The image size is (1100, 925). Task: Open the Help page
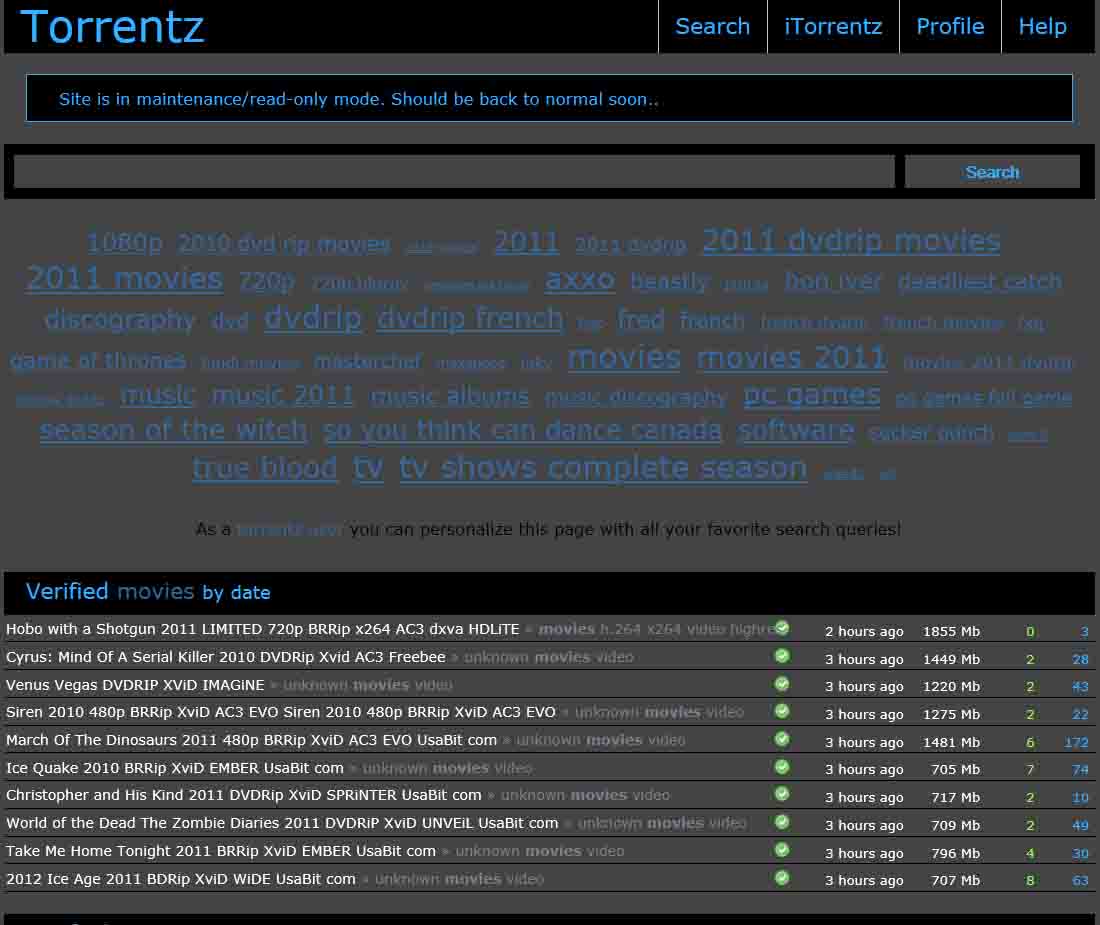pyautogui.click(x=1042, y=26)
